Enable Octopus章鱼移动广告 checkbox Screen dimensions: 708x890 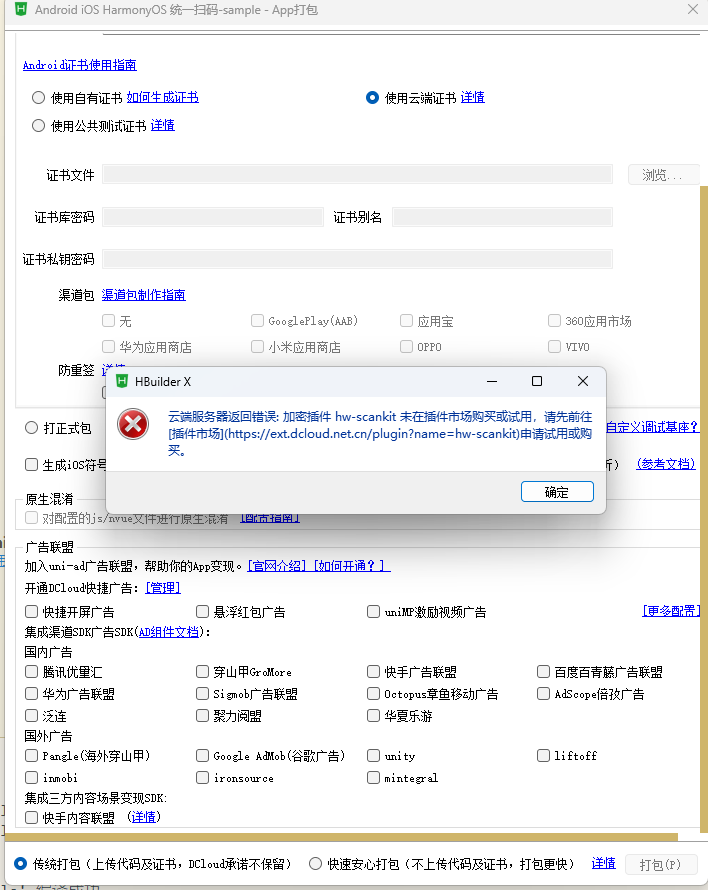coord(373,693)
